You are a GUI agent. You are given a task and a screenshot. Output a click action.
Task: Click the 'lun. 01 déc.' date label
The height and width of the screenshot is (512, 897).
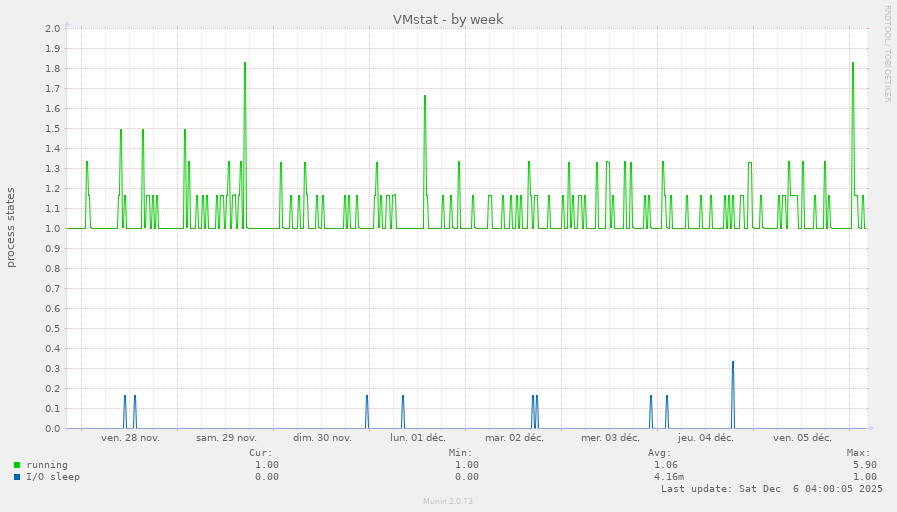[418, 438]
